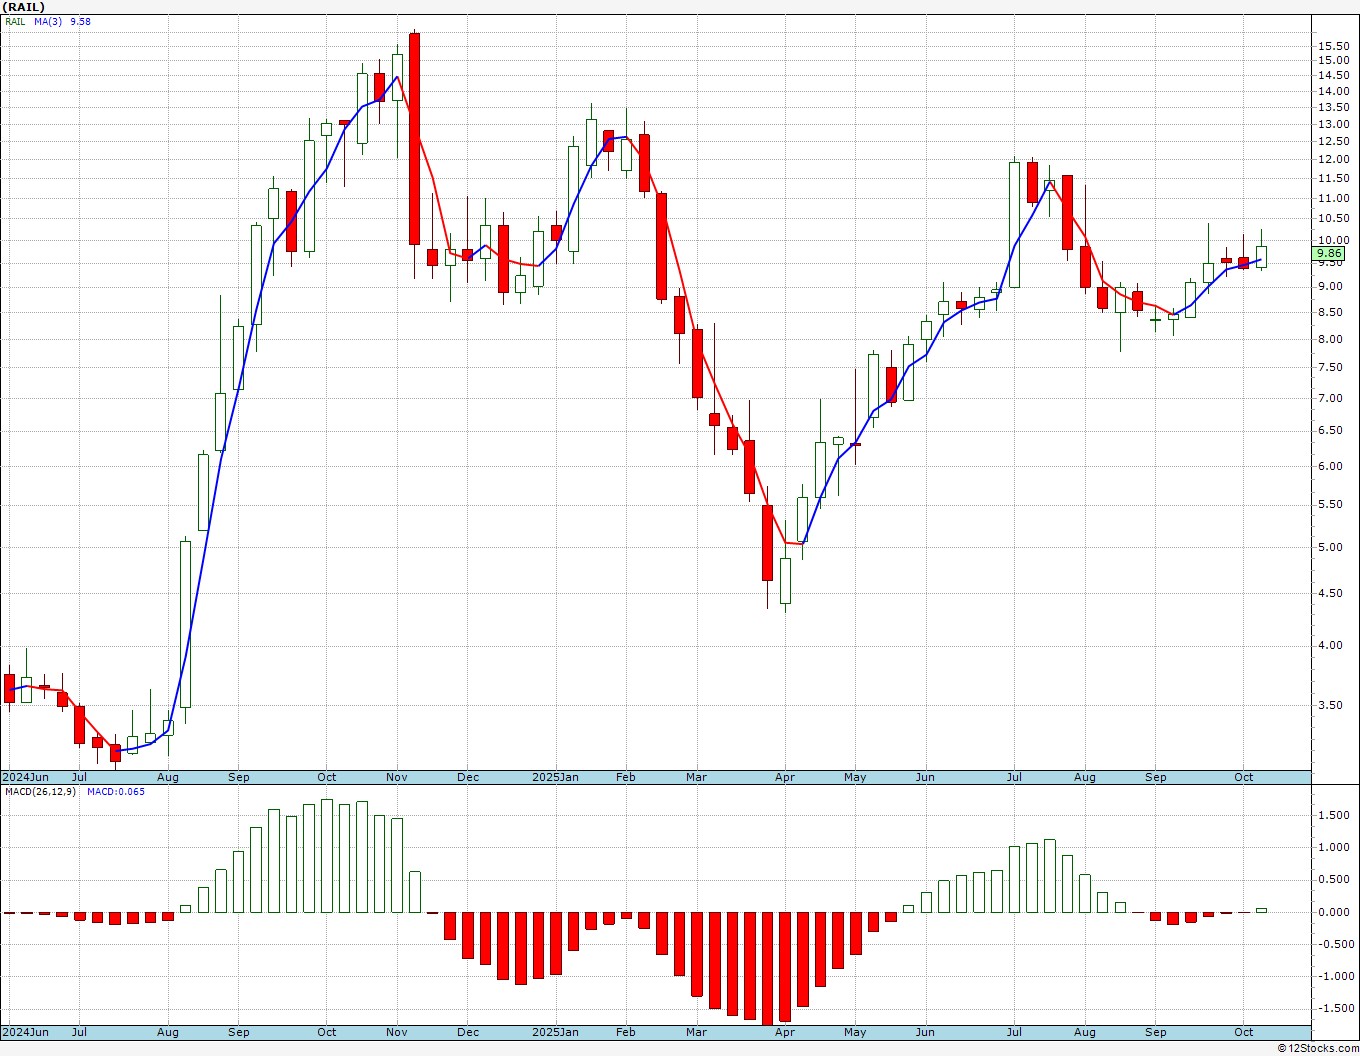Click the MACD(26,12,9) indicator label
The height and width of the screenshot is (1056, 1360).
pyautogui.click(x=40, y=792)
